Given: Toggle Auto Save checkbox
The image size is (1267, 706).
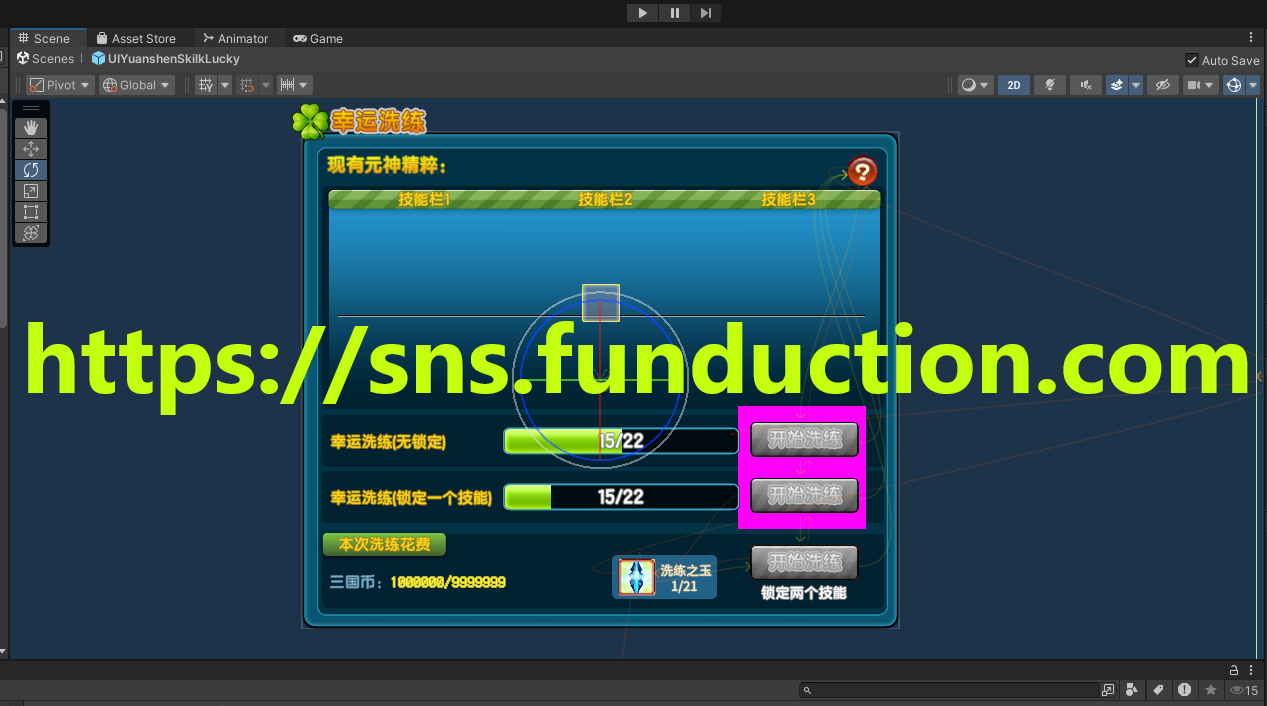Looking at the screenshot, I should (x=1192, y=60).
